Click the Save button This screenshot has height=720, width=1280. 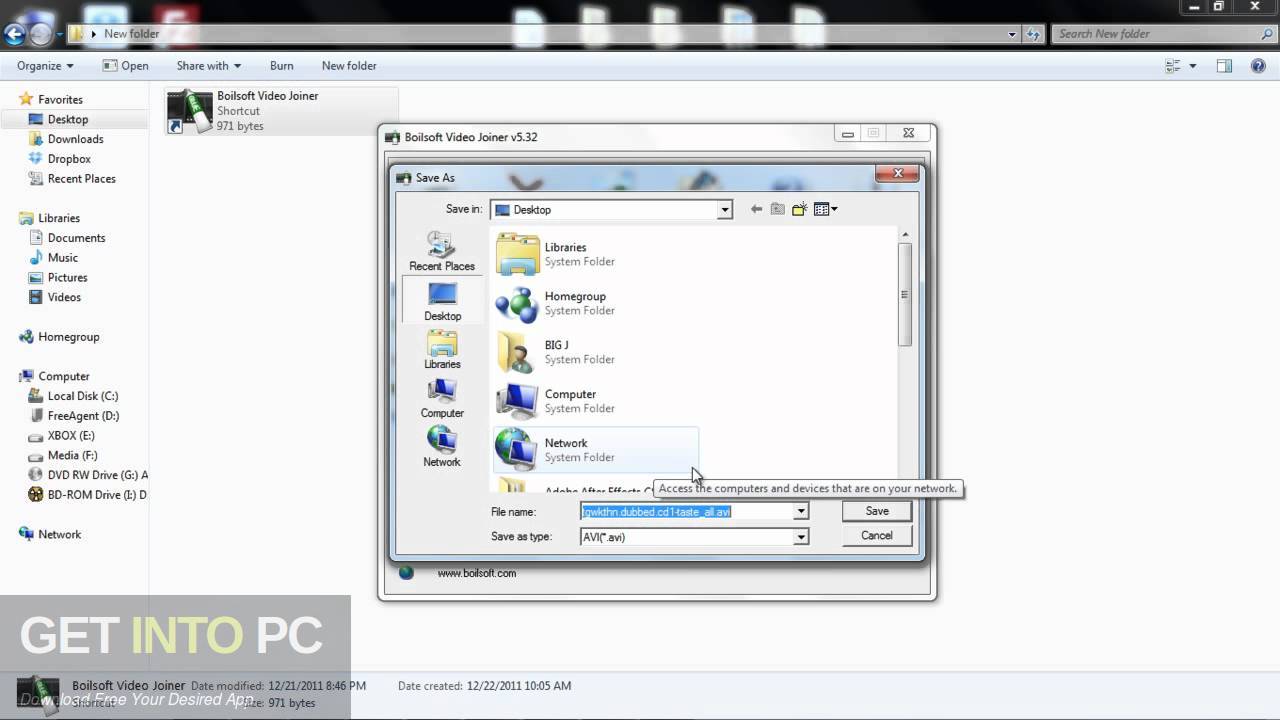coord(877,511)
